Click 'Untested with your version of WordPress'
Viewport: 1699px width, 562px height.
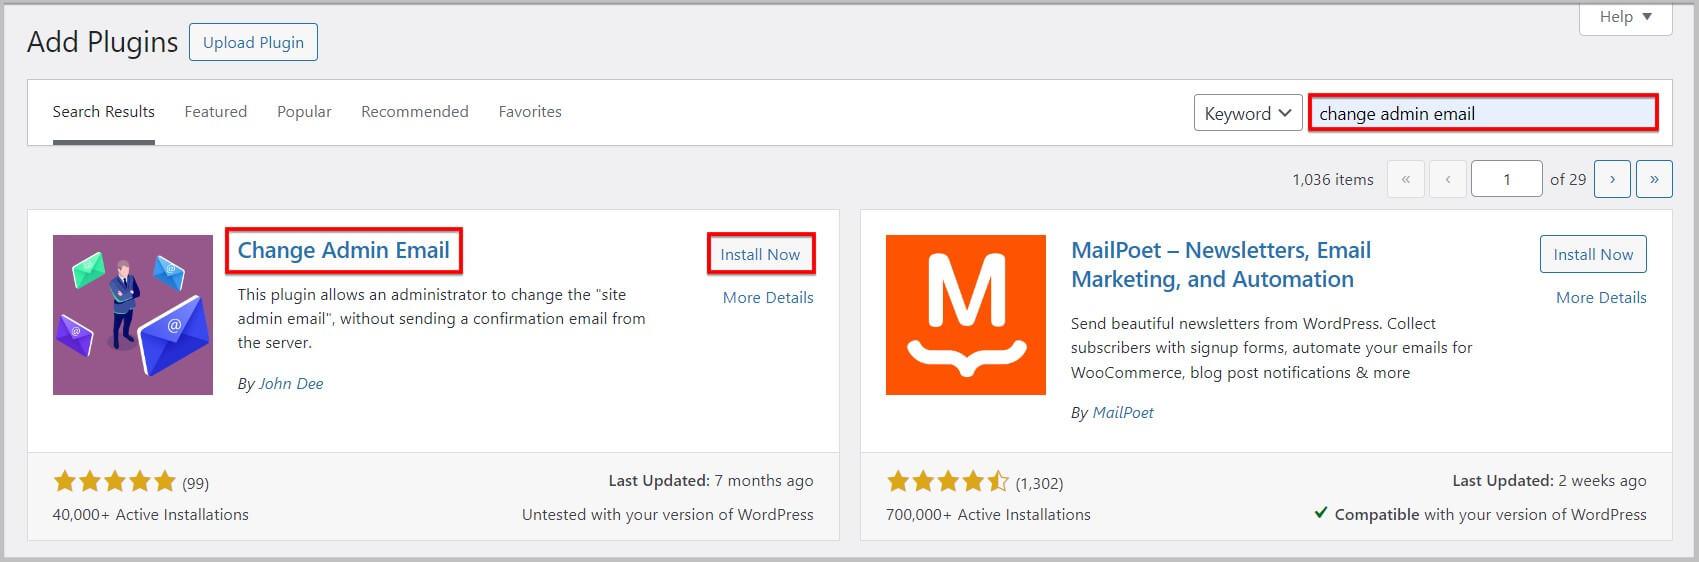(x=668, y=515)
